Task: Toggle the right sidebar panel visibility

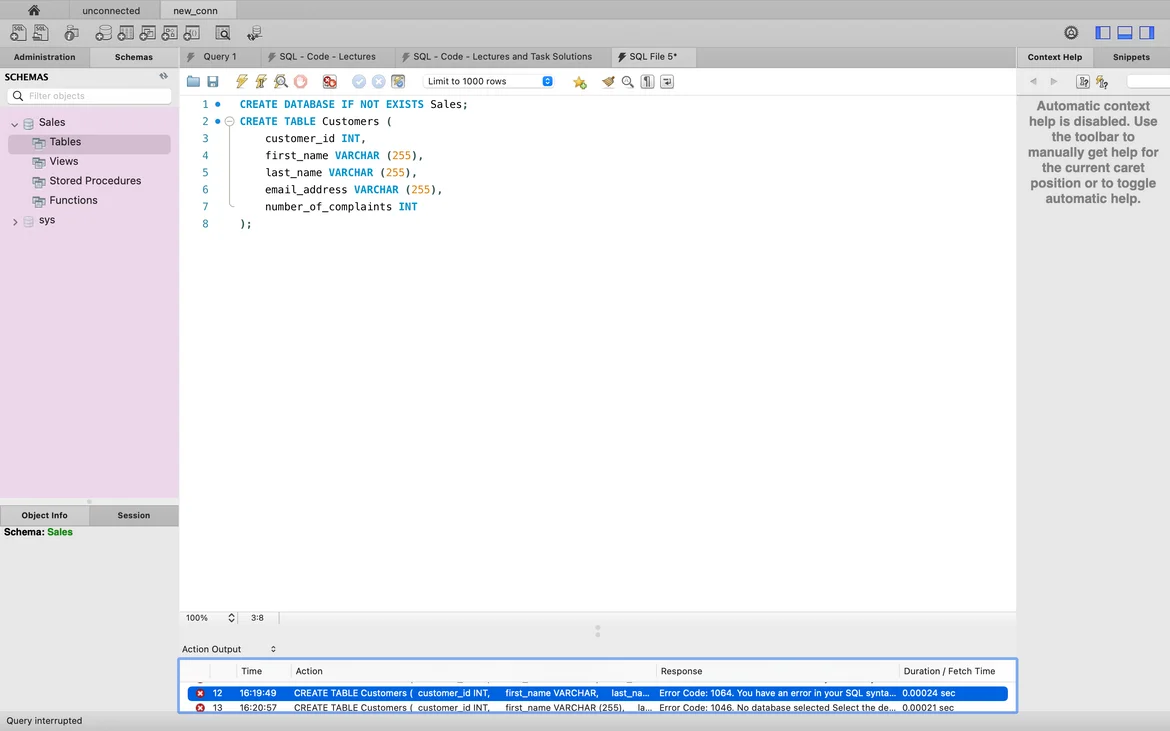Action: click(x=1147, y=33)
